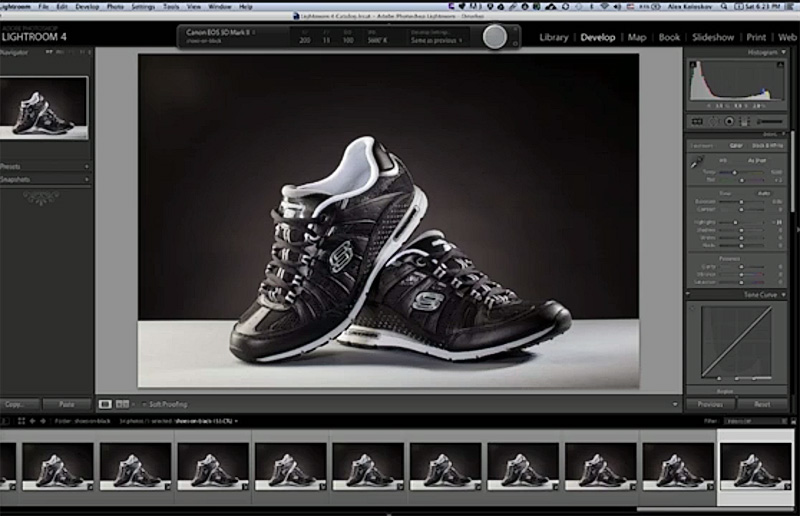This screenshot has height=516, width=800.
Task: Open Develop Settings 'Same as previous' dropdown
Action: [x=437, y=40]
